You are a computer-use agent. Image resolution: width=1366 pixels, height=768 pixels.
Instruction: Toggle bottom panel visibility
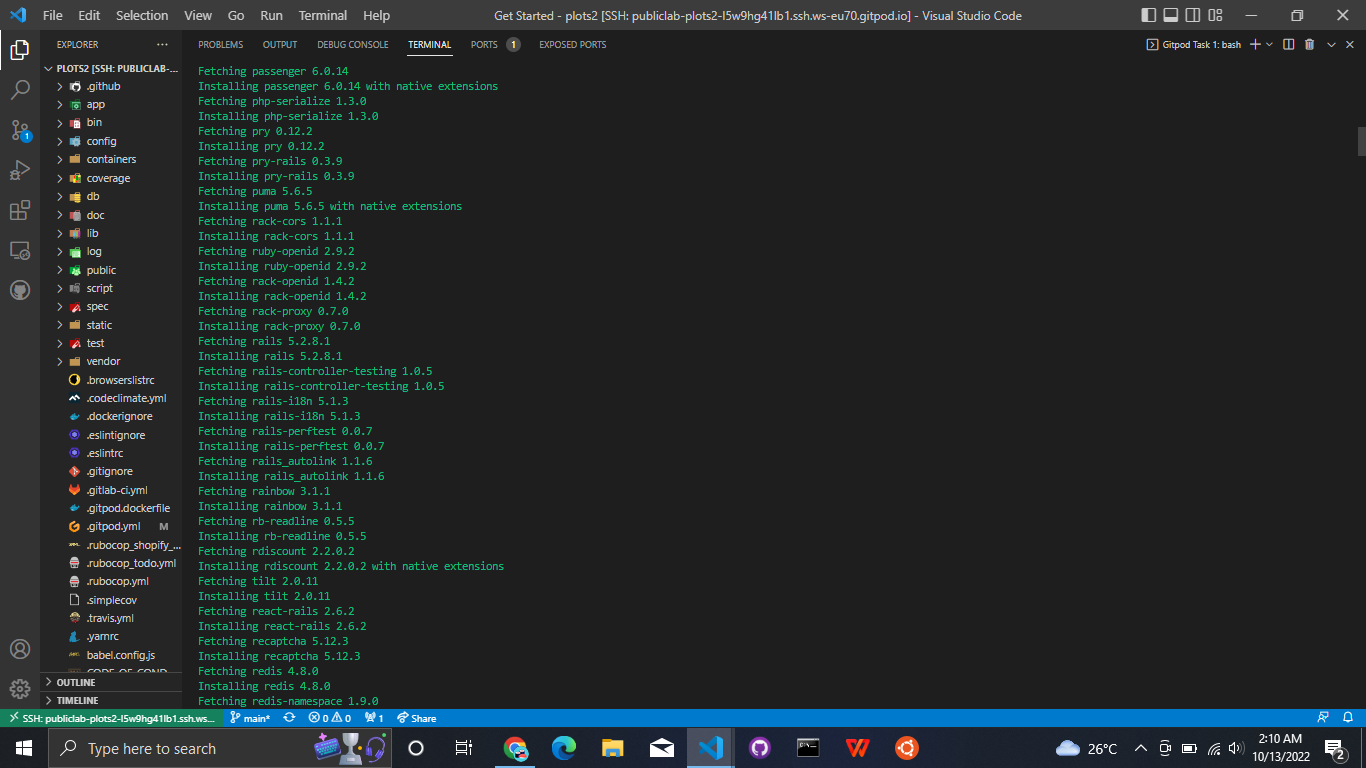click(1169, 15)
